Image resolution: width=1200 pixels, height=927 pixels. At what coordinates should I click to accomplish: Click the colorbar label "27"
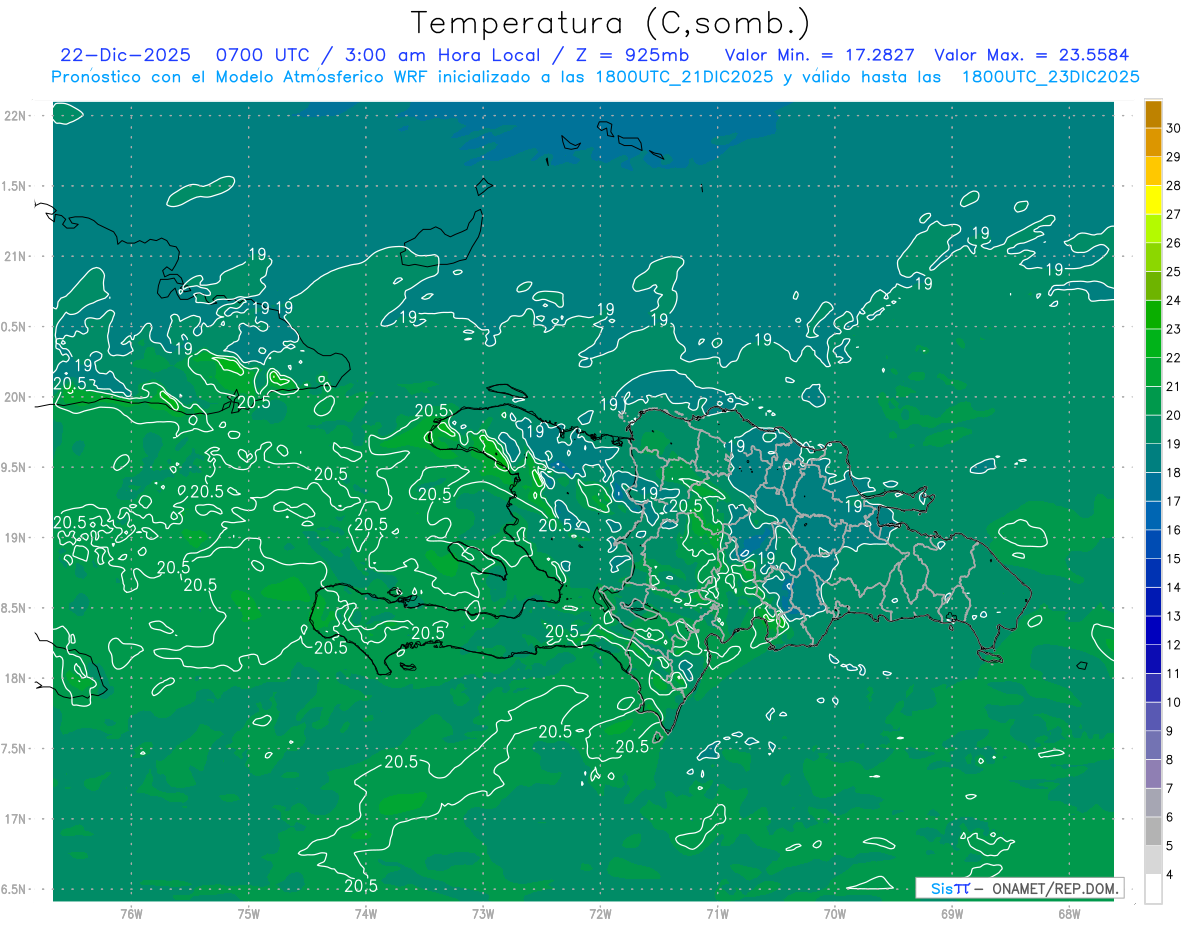click(1174, 214)
